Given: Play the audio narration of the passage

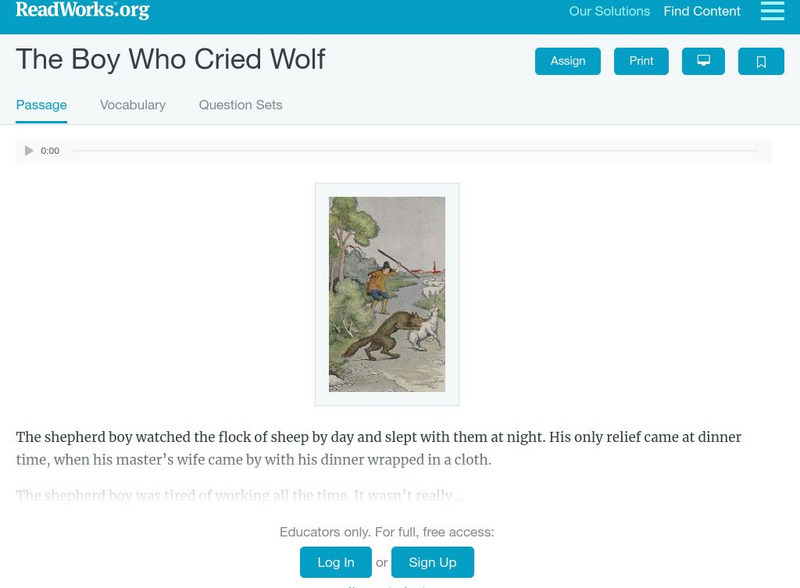Looking at the screenshot, I should click(28, 150).
